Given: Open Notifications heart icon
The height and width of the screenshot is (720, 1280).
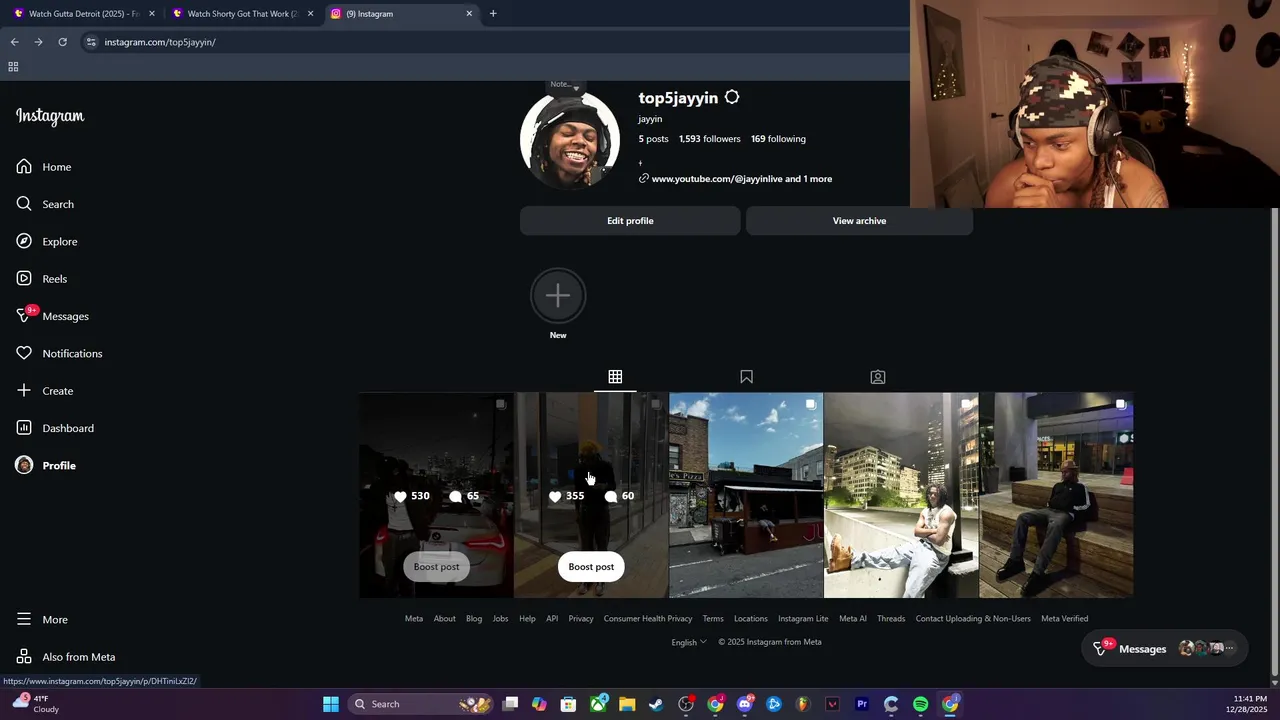Looking at the screenshot, I should coord(24,353).
